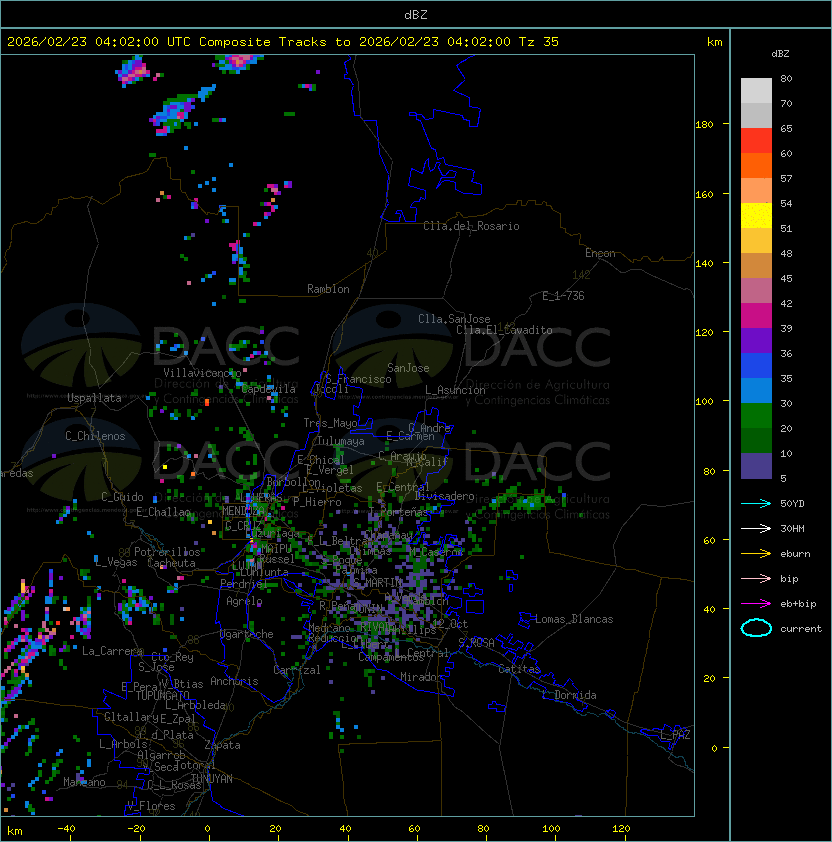Pick the dark green 10-20 dBZ swatch
832x842 pixels.
(x=756, y=440)
